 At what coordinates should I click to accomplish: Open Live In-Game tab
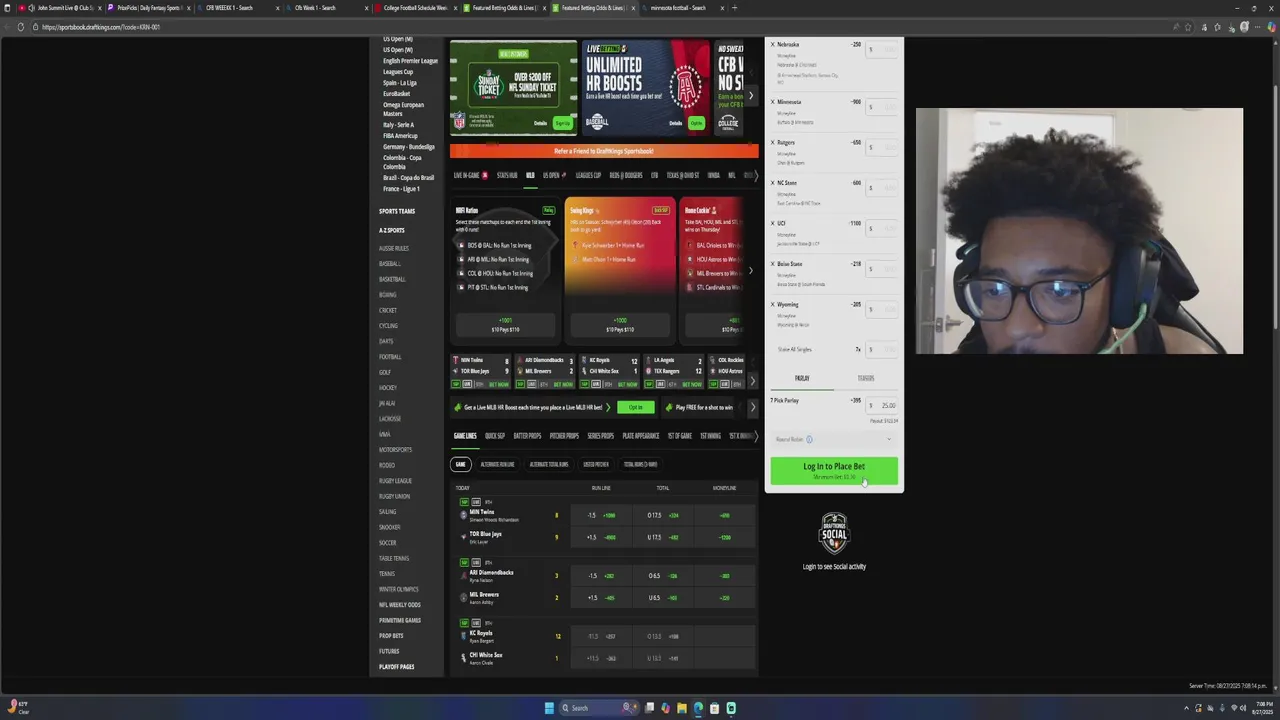[470, 175]
